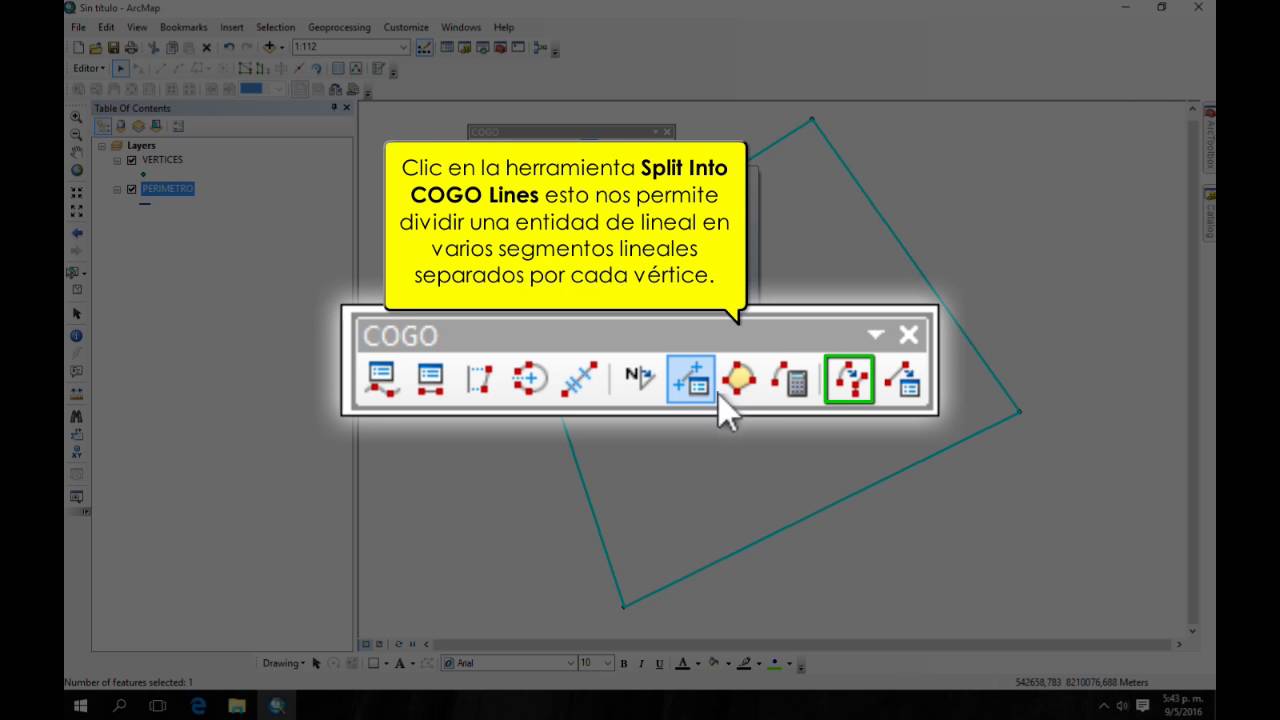1280x720 pixels.
Task: Open the Python window icon
Action: point(517,47)
